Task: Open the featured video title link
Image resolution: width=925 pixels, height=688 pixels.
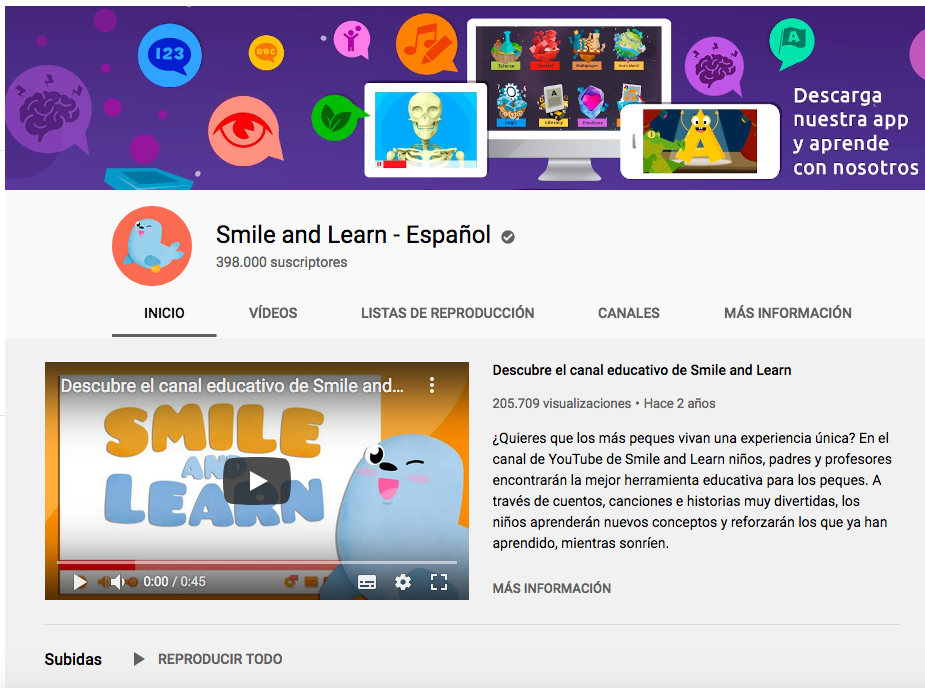Action: 642,370
